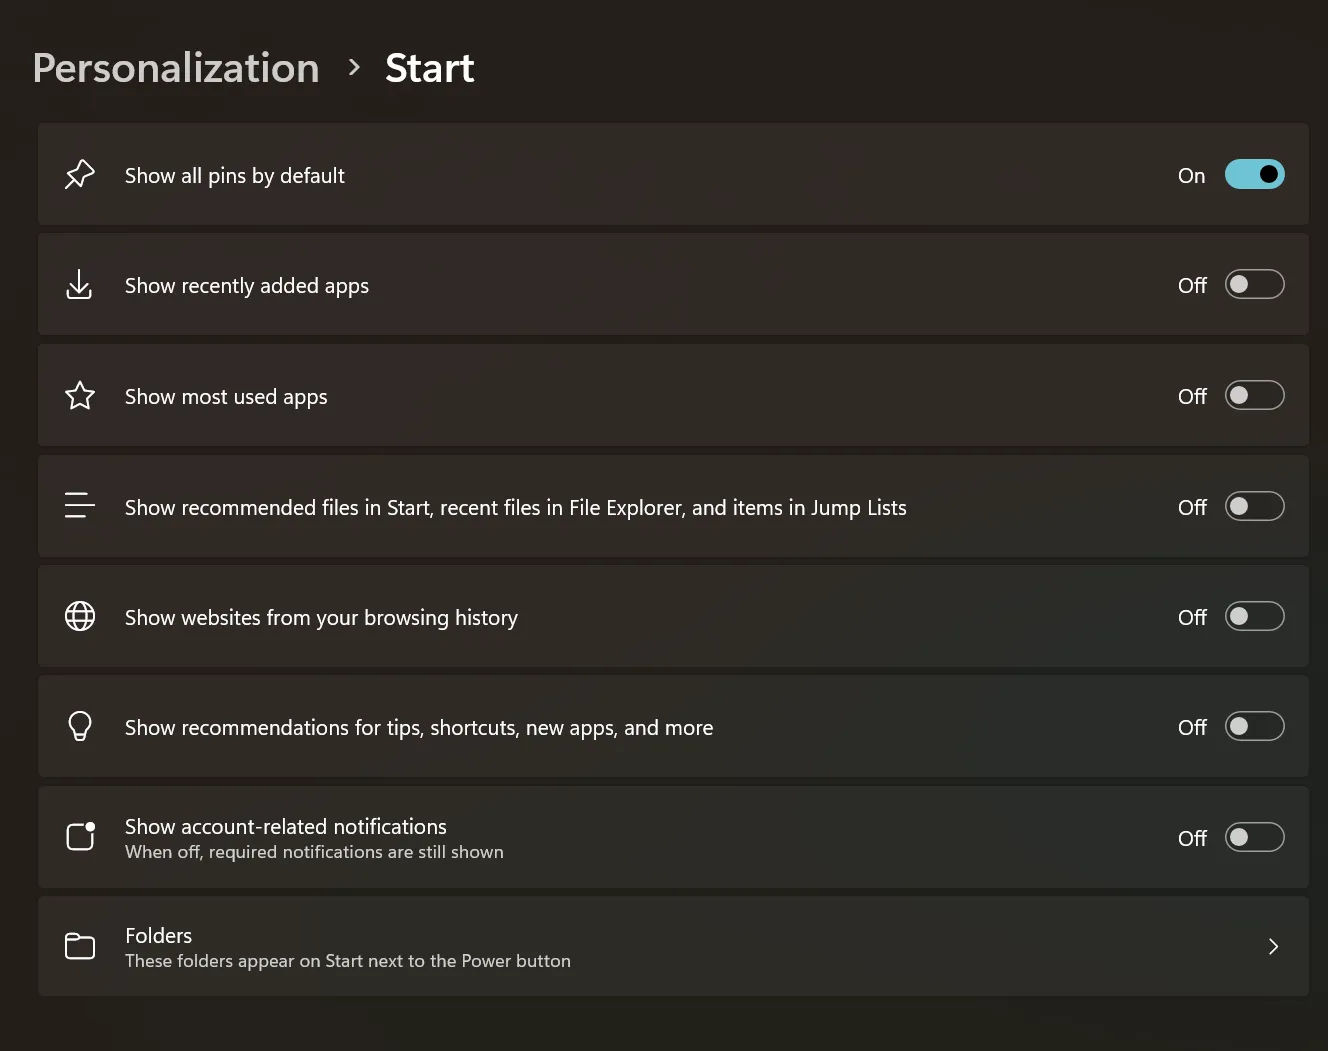
Task: Click the star icon next to Show most used apps
Action: (80, 396)
